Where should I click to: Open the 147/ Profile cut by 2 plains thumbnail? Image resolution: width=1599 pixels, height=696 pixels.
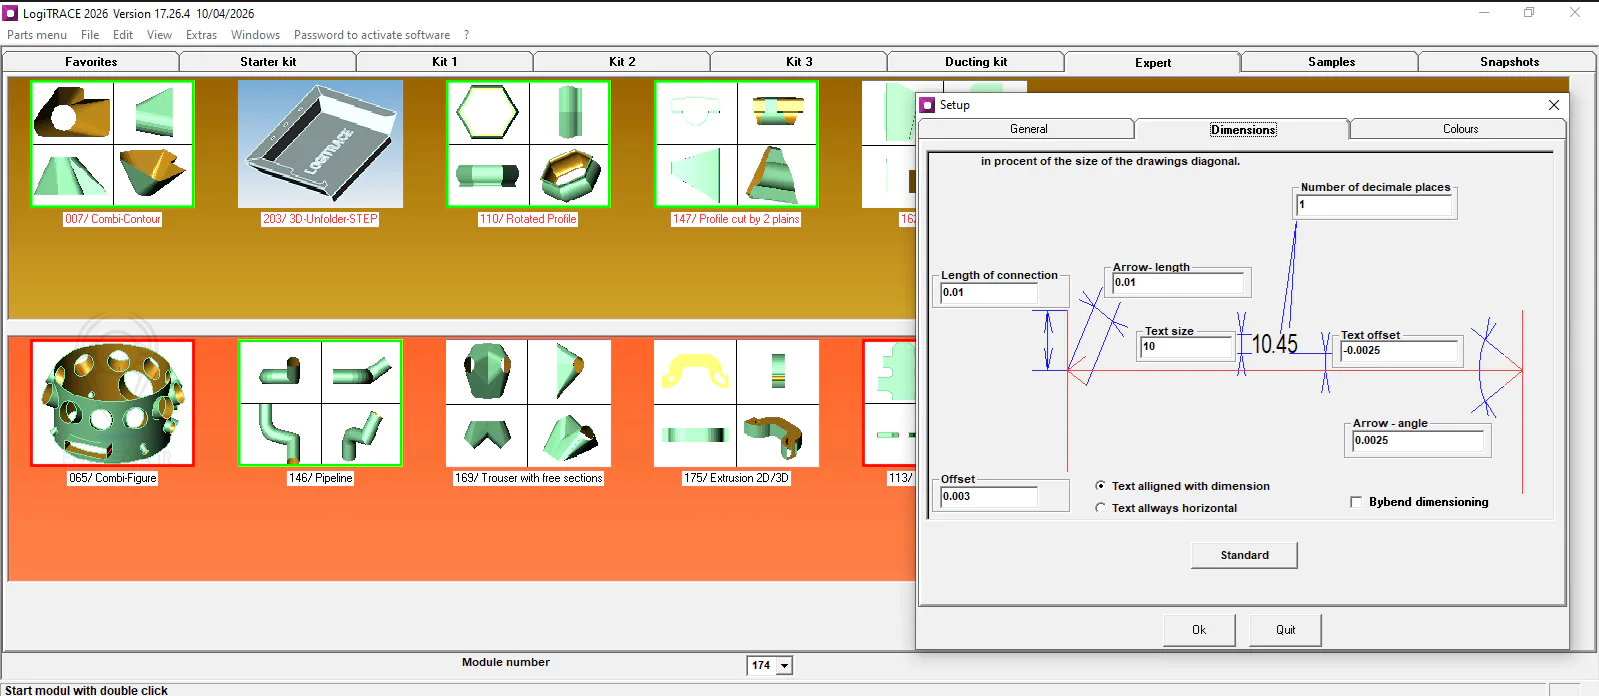[736, 144]
